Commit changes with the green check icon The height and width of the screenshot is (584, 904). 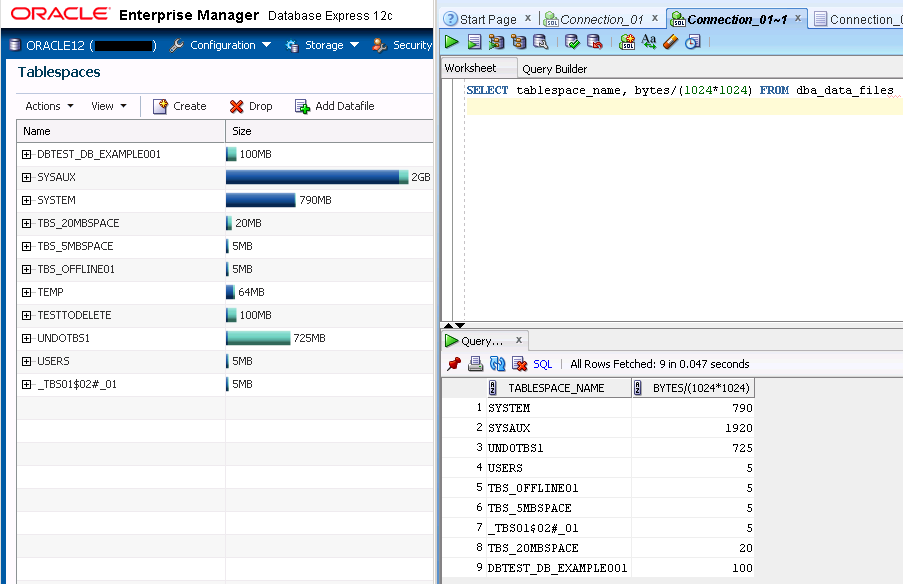[x=572, y=42]
